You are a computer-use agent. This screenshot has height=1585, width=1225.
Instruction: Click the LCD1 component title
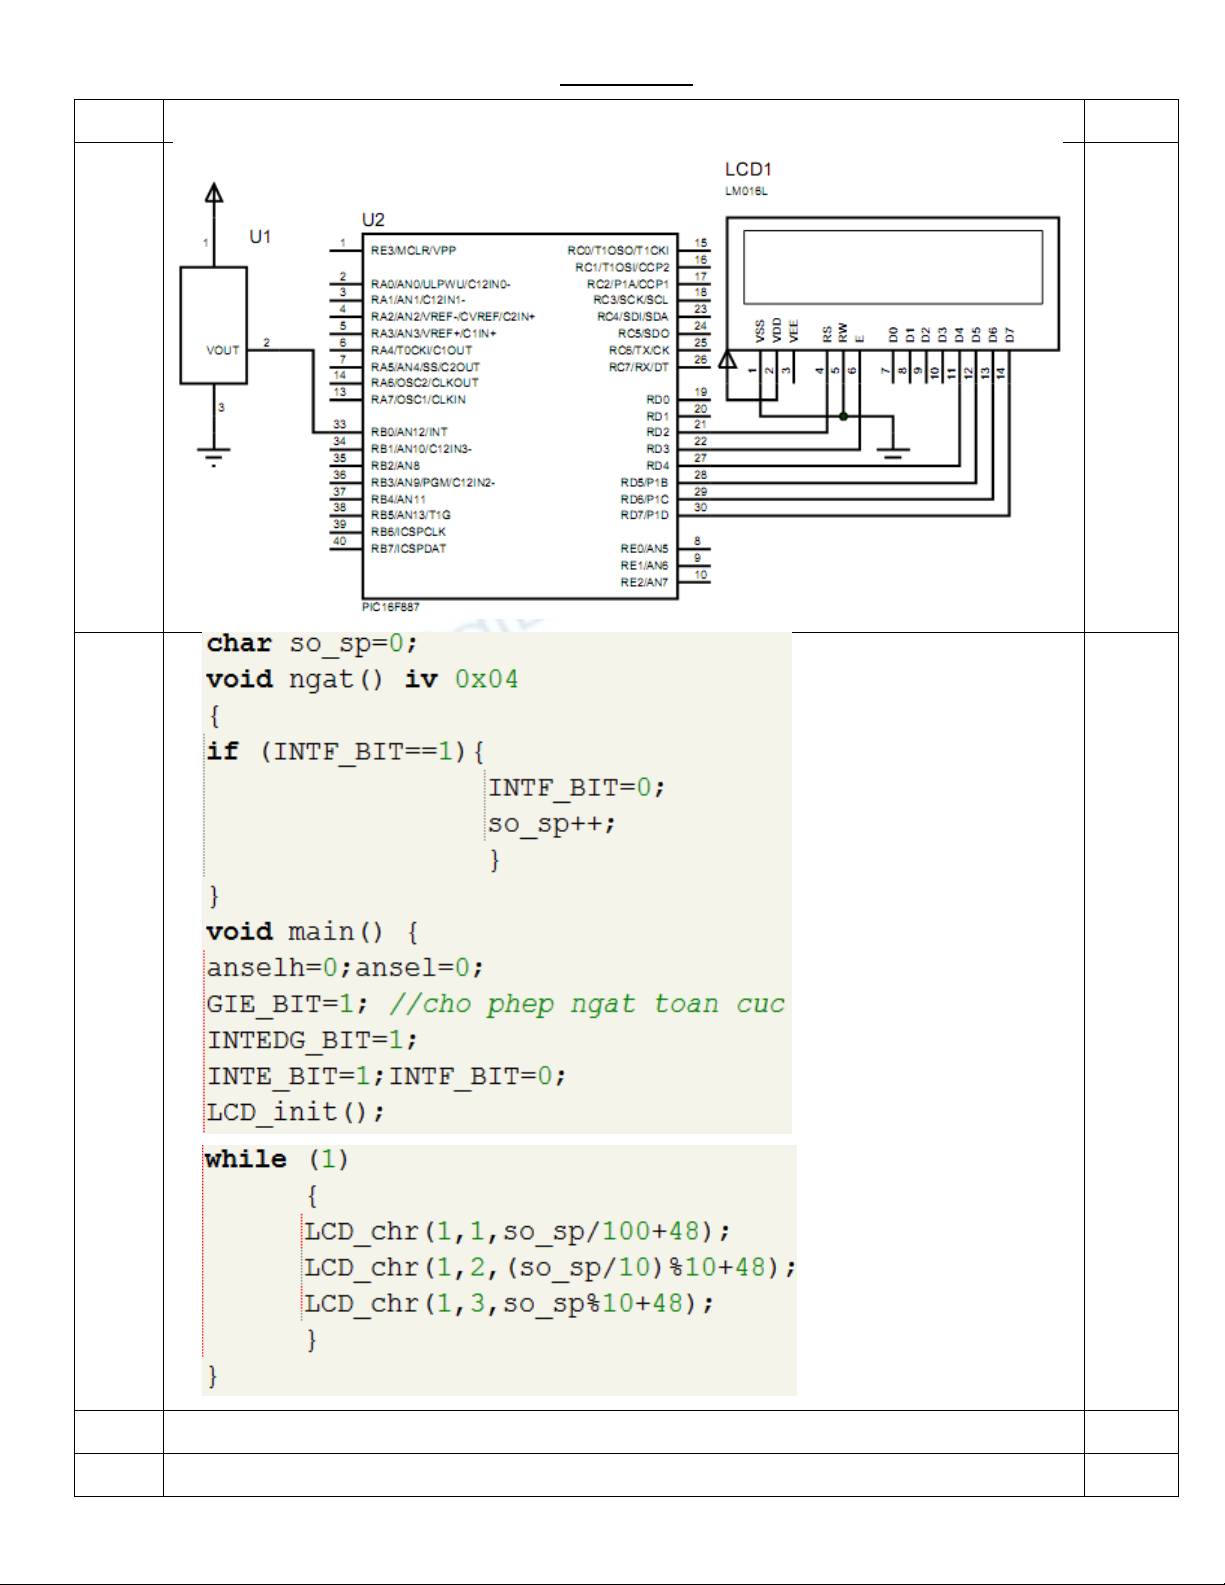coord(748,169)
